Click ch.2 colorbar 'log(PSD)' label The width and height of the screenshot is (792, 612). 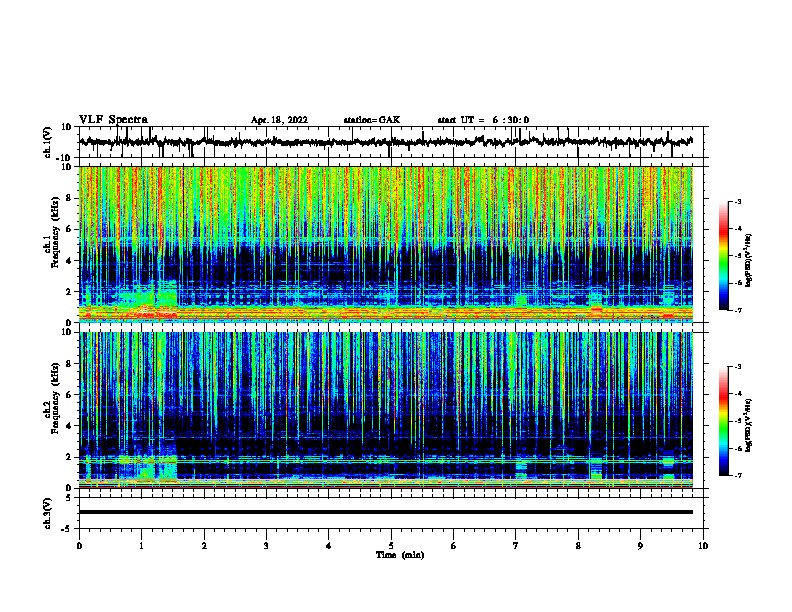[x=748, y=425]
